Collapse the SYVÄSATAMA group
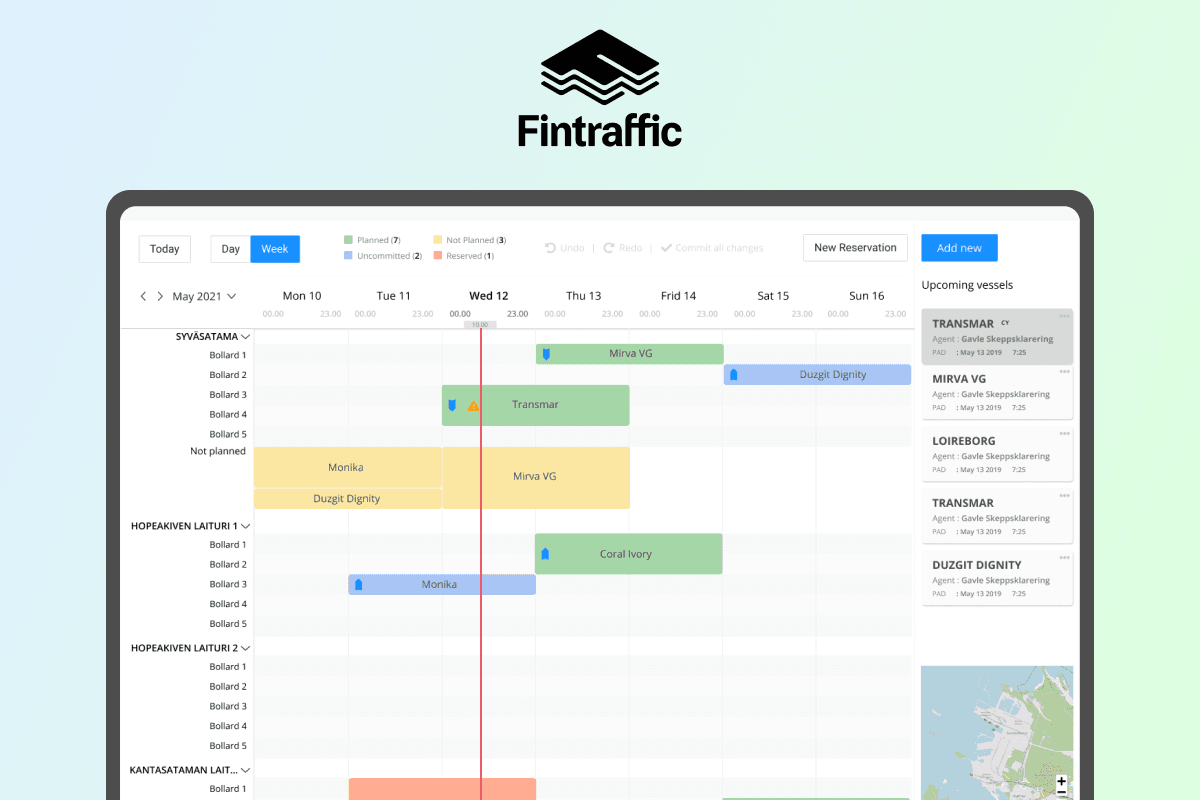 point(245,337)
